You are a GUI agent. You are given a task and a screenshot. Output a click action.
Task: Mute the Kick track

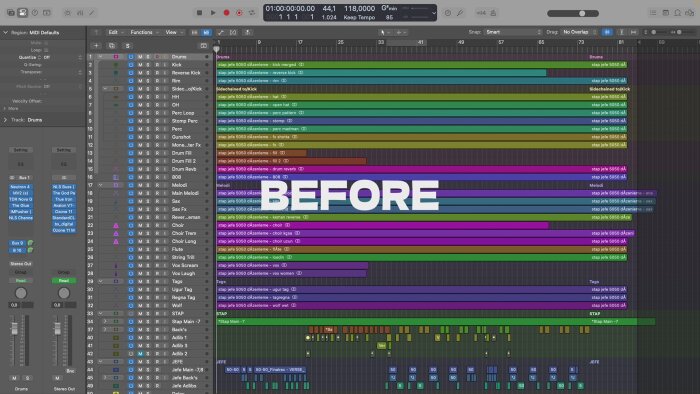point(140,65)
